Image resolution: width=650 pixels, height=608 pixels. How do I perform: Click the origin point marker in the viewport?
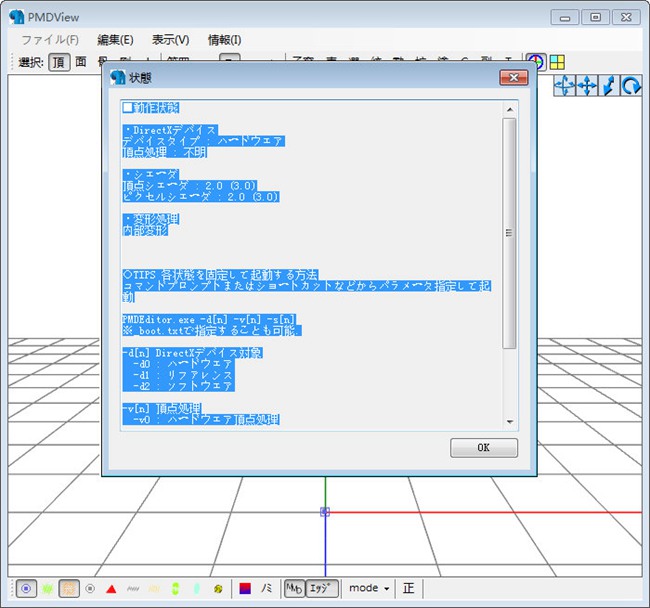(325, 512)
